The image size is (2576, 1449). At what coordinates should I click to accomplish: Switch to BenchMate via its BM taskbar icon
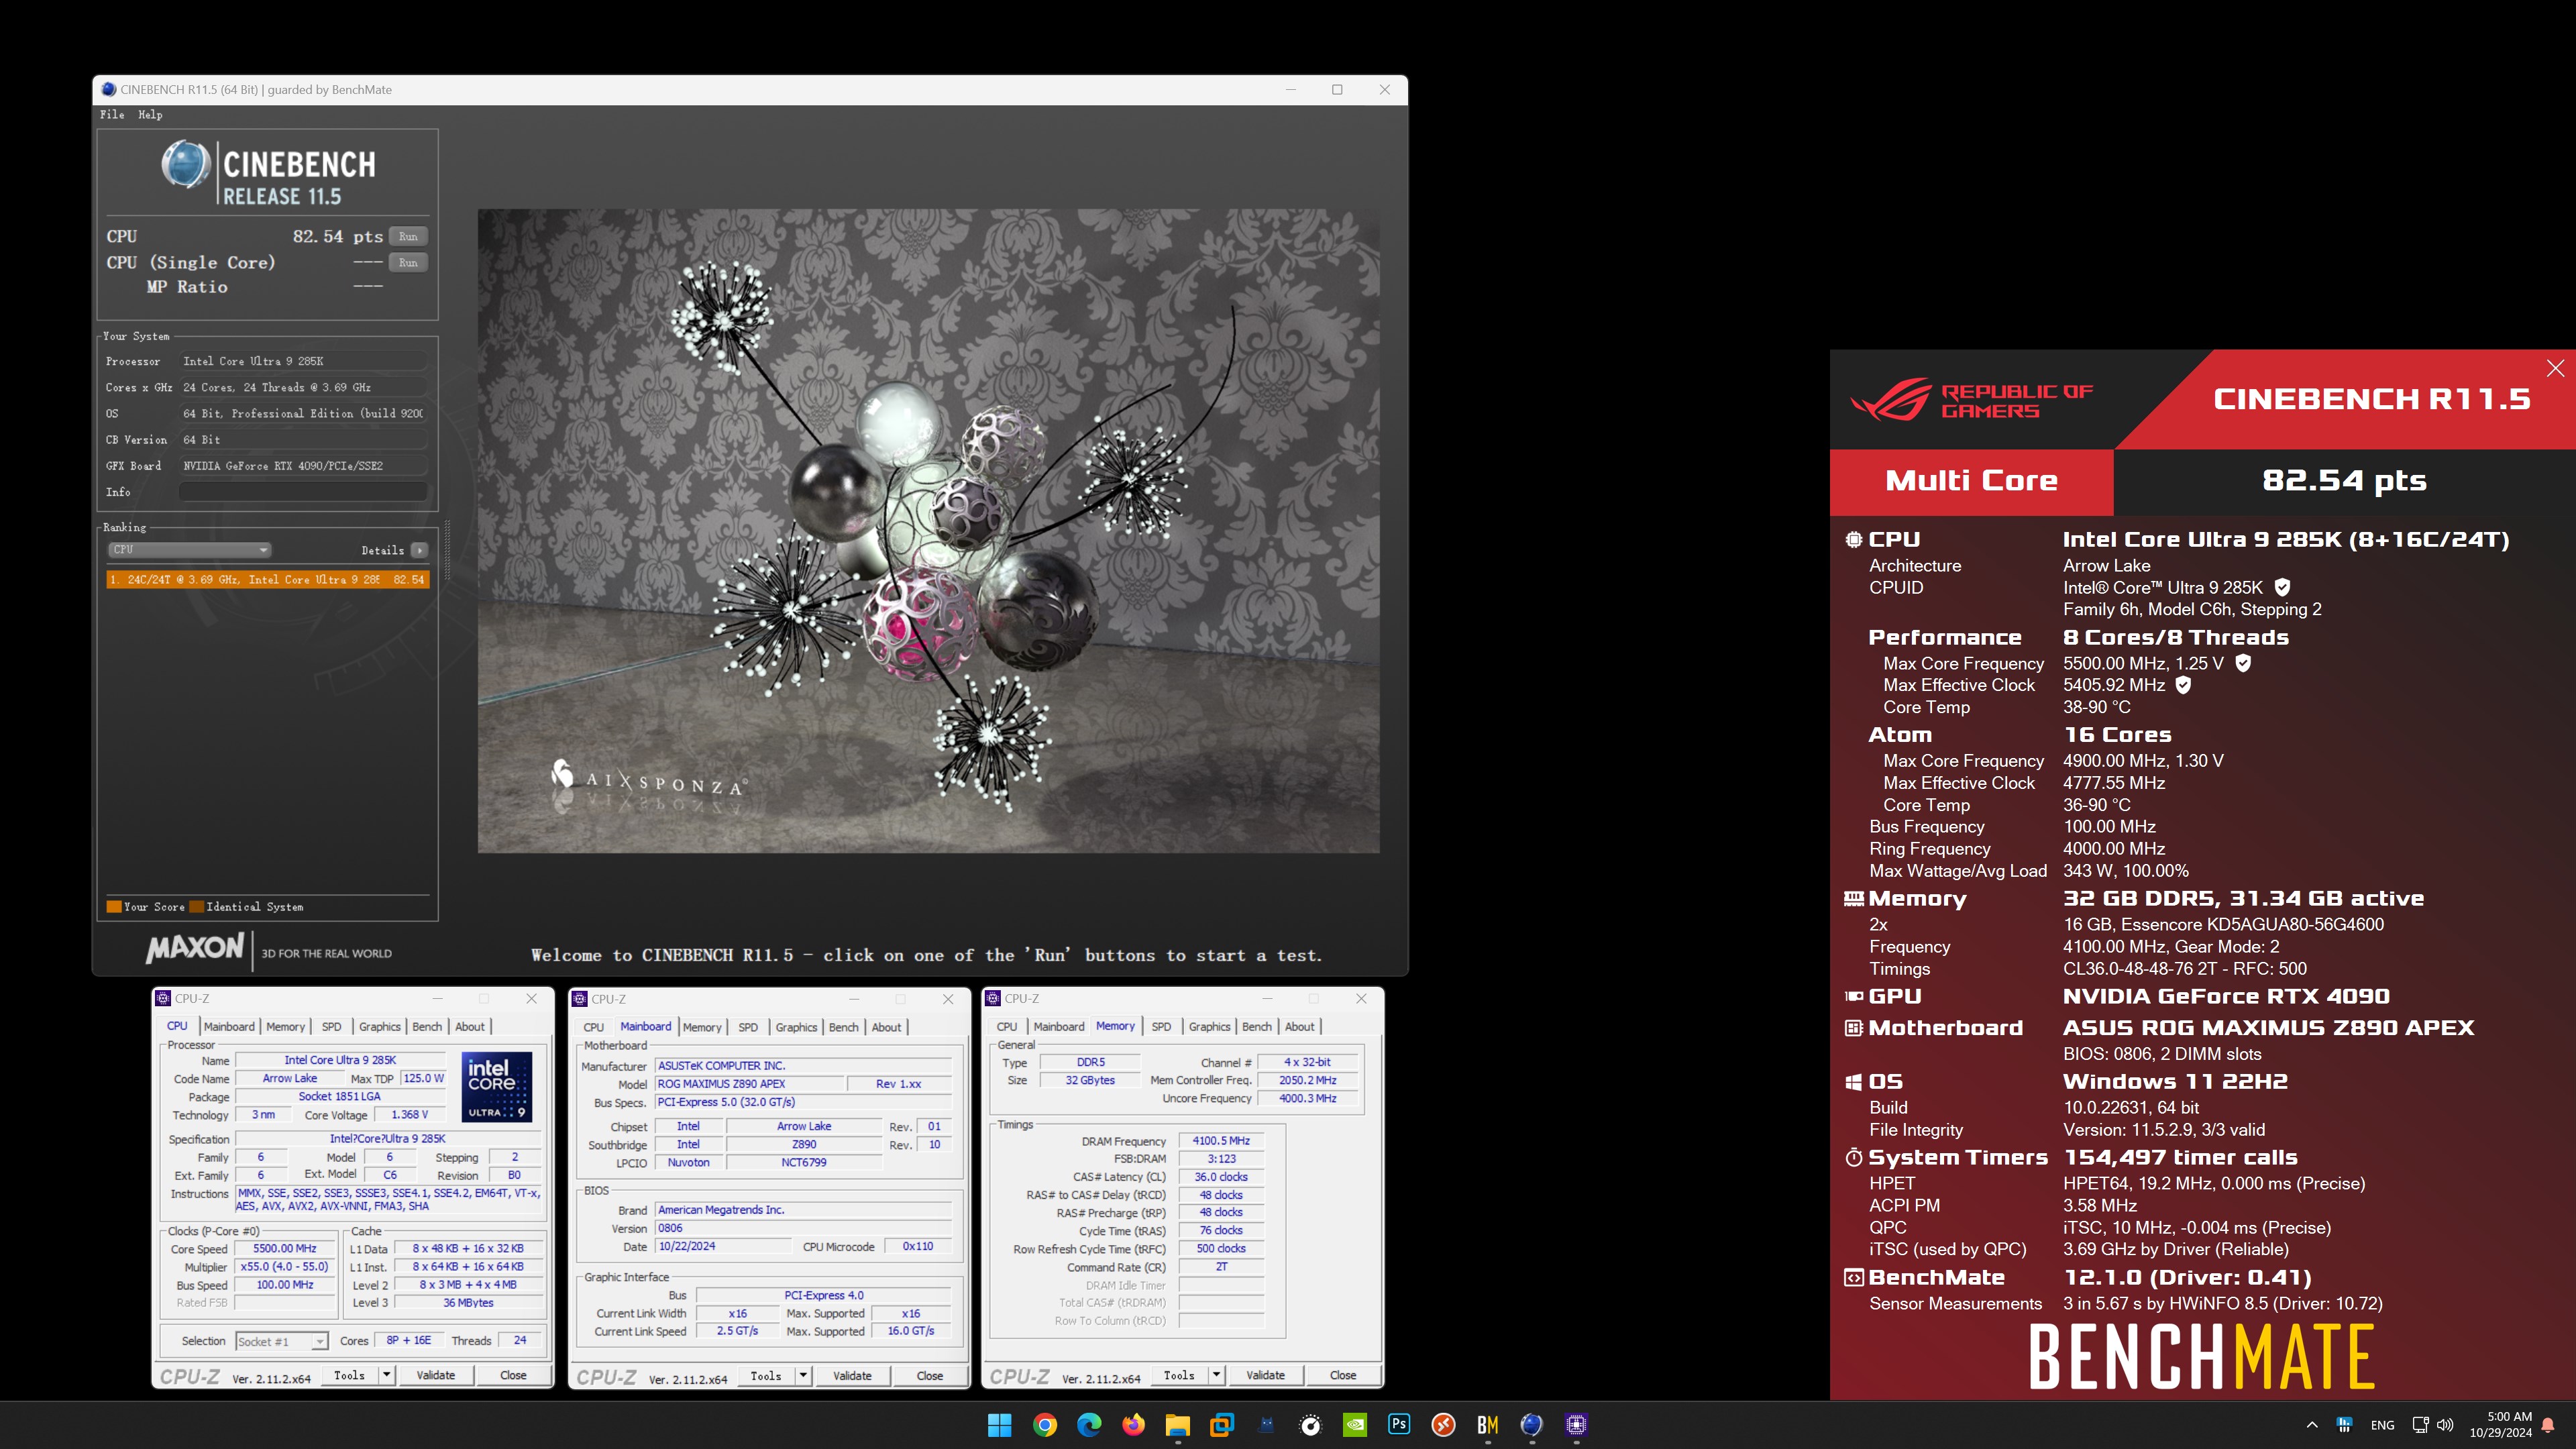coord(1487,1425)
